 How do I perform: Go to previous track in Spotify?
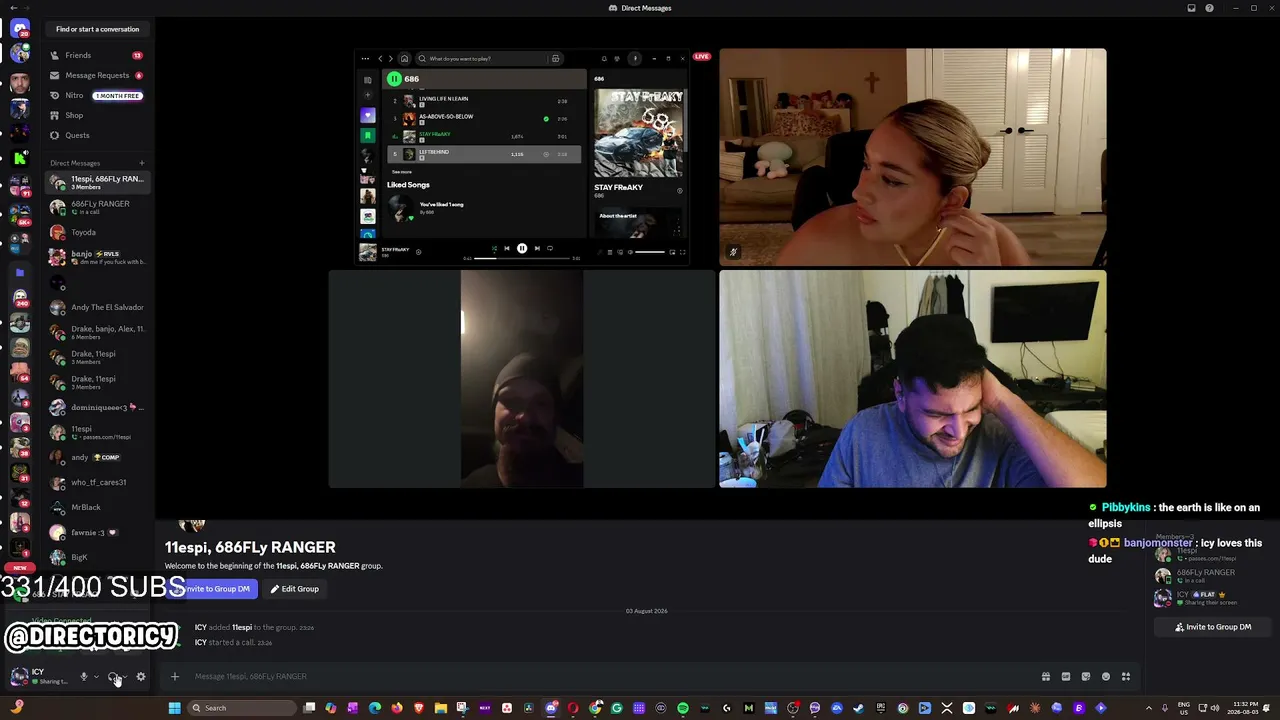pos(506,248)
